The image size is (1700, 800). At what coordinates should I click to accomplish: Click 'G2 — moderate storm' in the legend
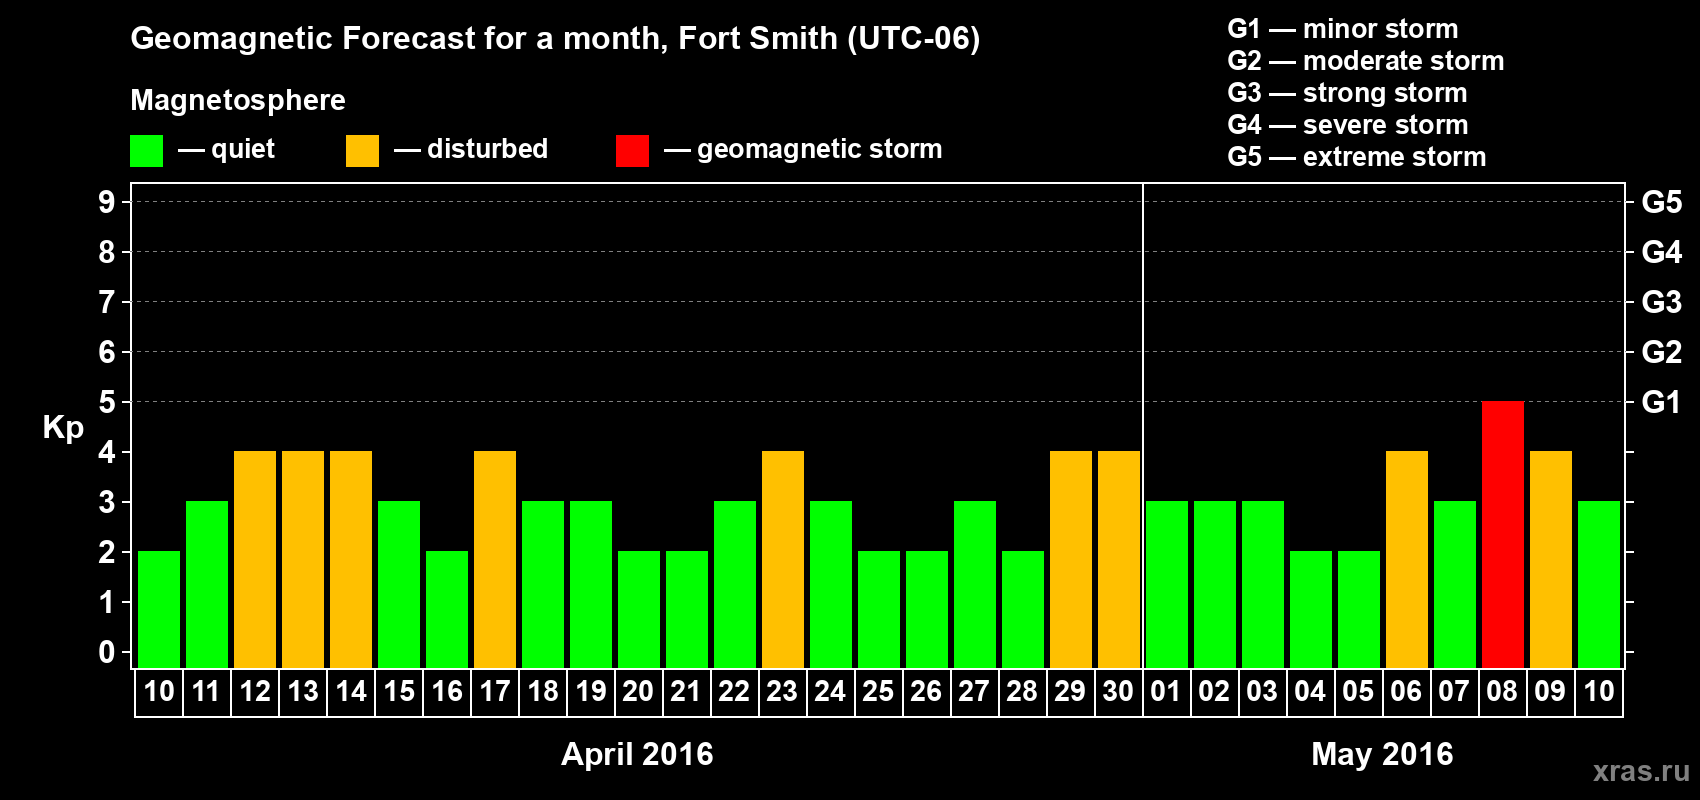pyautogui.click(x=1365, y=61)
